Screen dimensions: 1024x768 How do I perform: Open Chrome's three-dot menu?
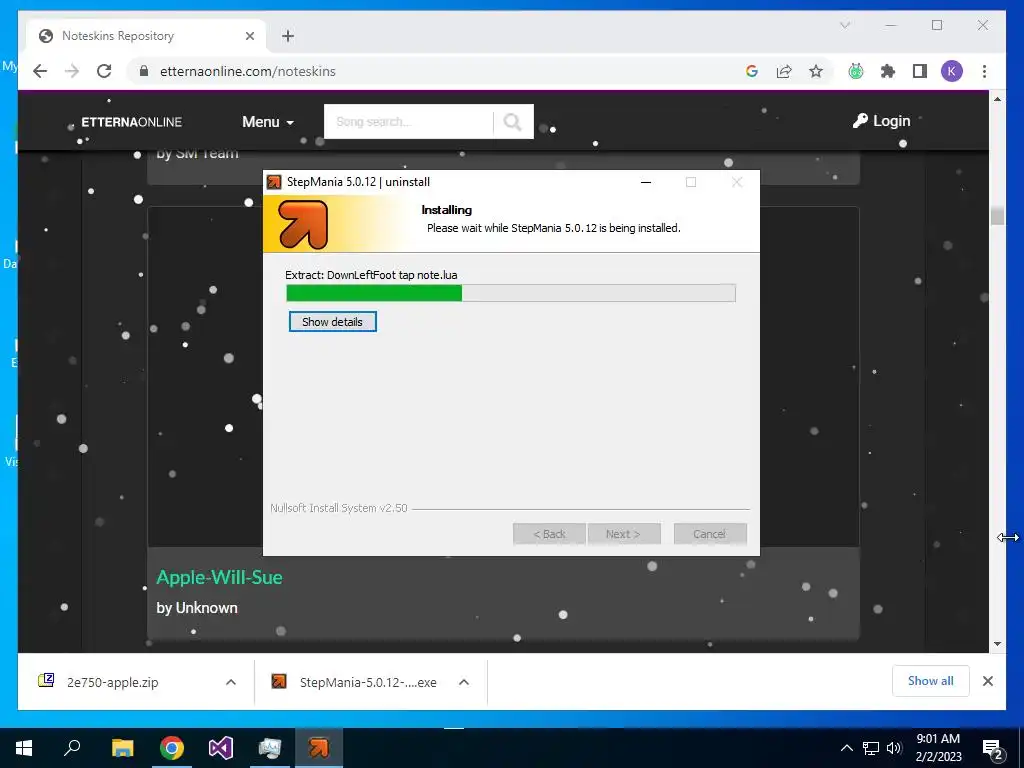(x=984, y=71)
